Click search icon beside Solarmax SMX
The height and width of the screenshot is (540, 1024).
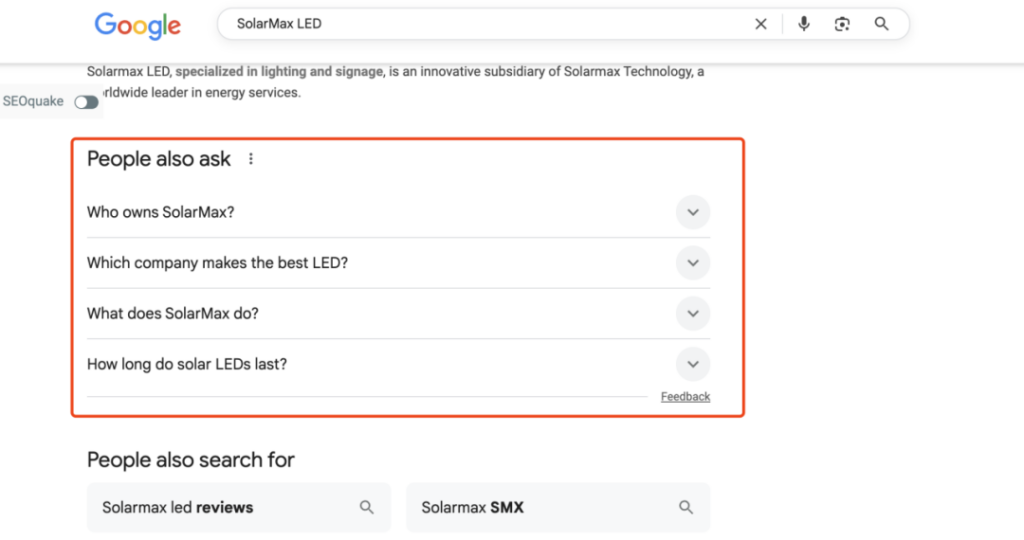coord(686,507)
